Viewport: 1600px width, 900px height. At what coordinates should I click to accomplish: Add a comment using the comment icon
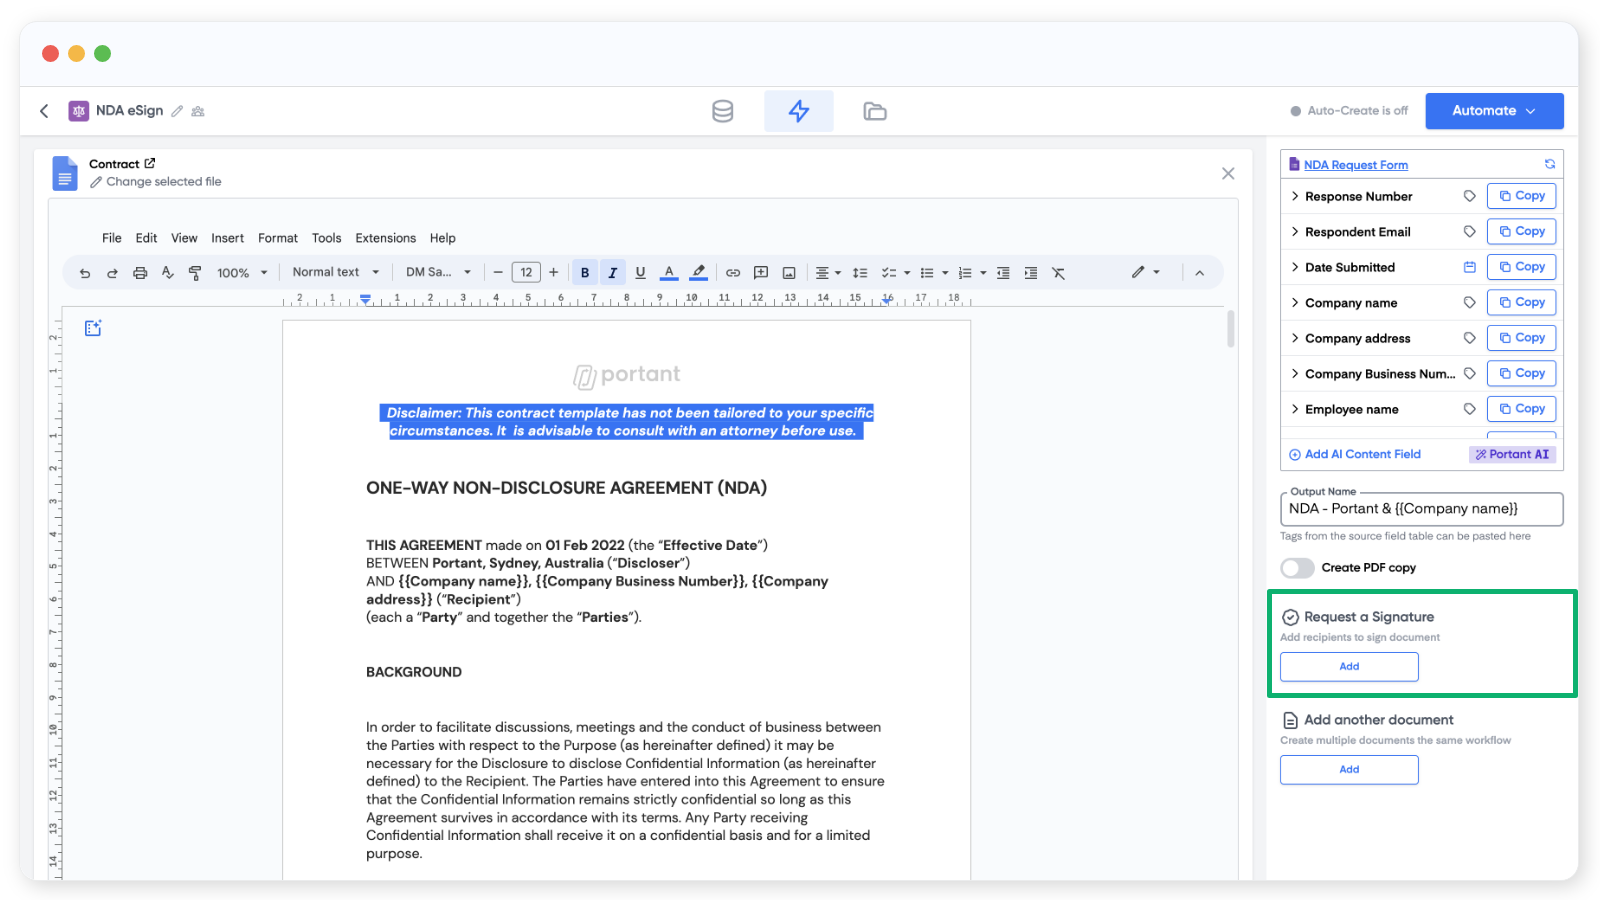(760, 271)
